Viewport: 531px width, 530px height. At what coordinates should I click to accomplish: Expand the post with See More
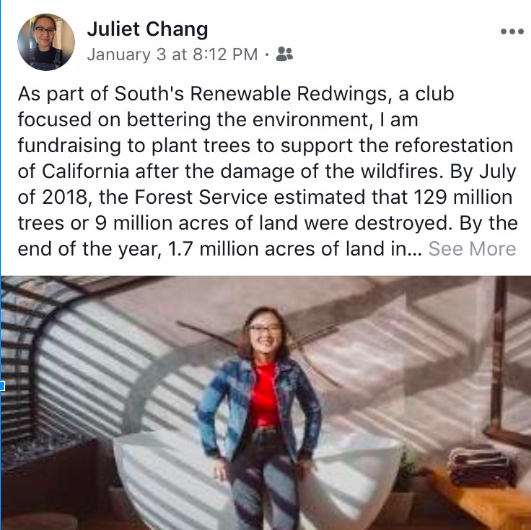pyautogui.click(x=472, y=249)
